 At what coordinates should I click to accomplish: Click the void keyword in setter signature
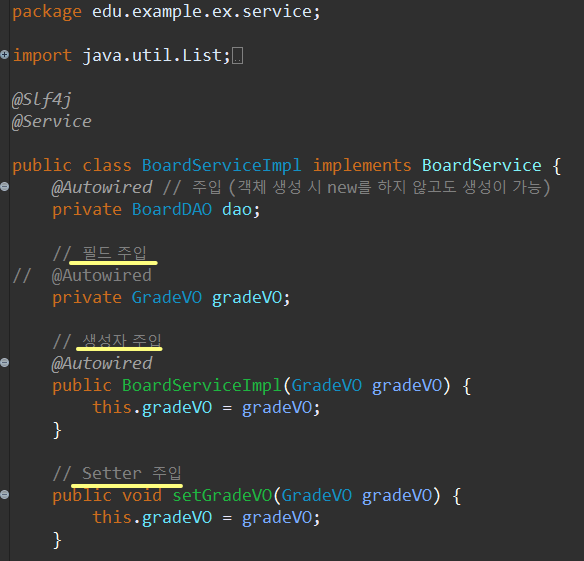coord(142,495)
